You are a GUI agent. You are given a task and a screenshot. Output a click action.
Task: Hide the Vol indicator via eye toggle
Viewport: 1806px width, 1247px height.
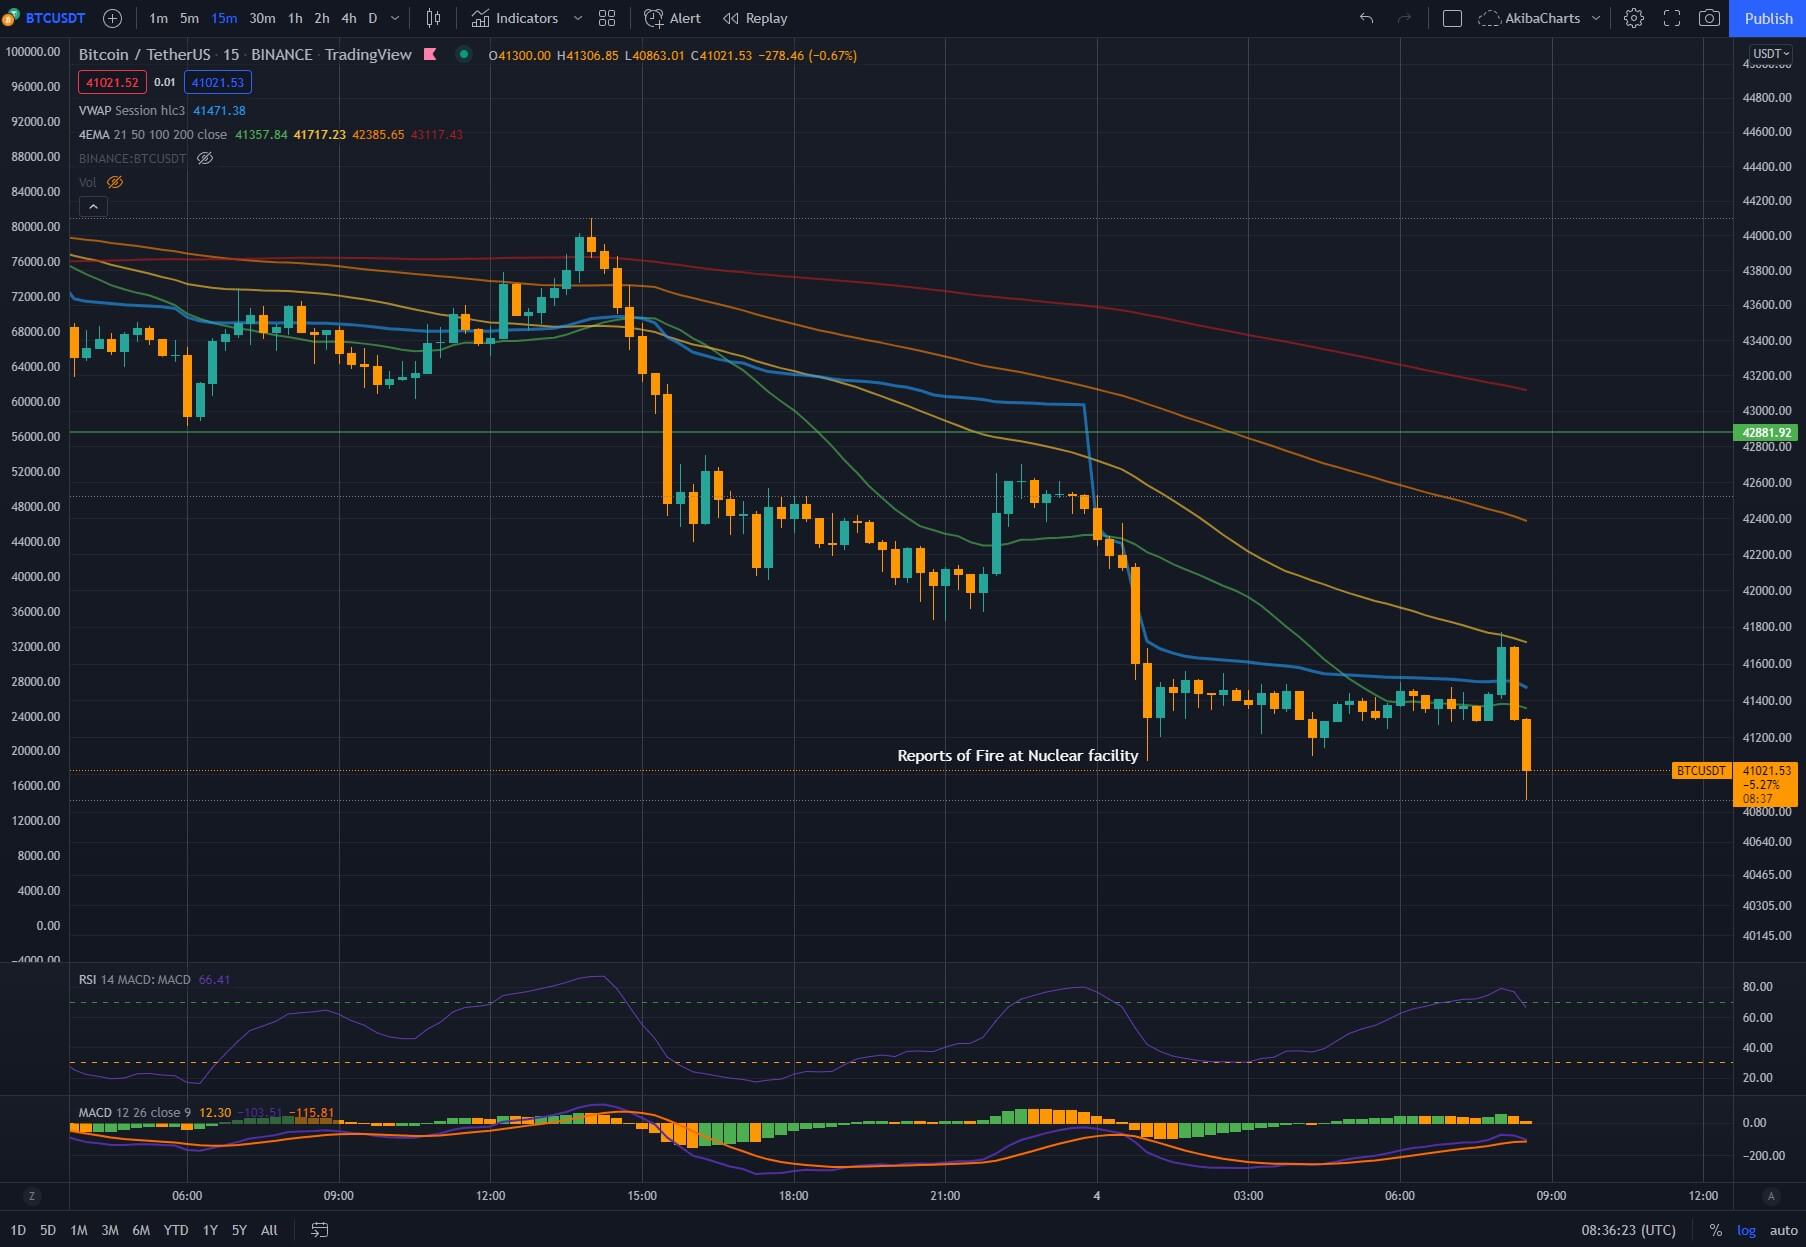(115, 182)
